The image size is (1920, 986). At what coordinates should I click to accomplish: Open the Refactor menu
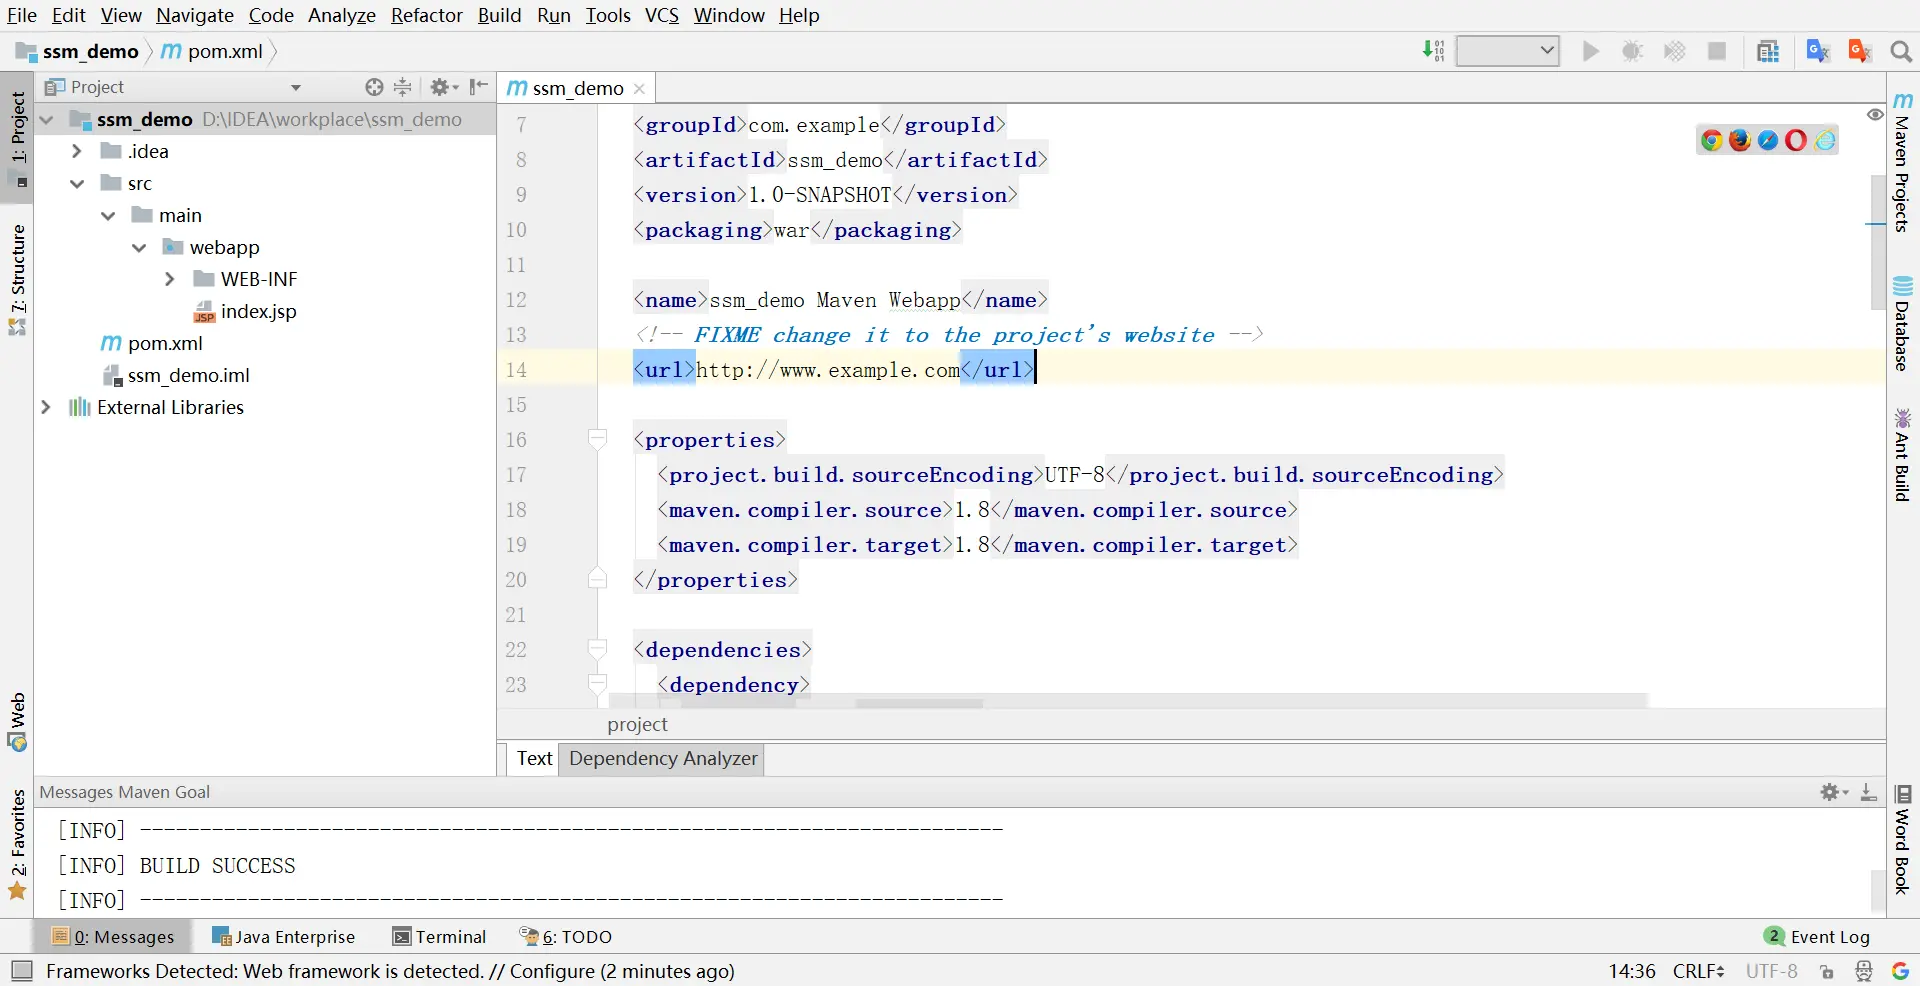click(x=426, y=15)
